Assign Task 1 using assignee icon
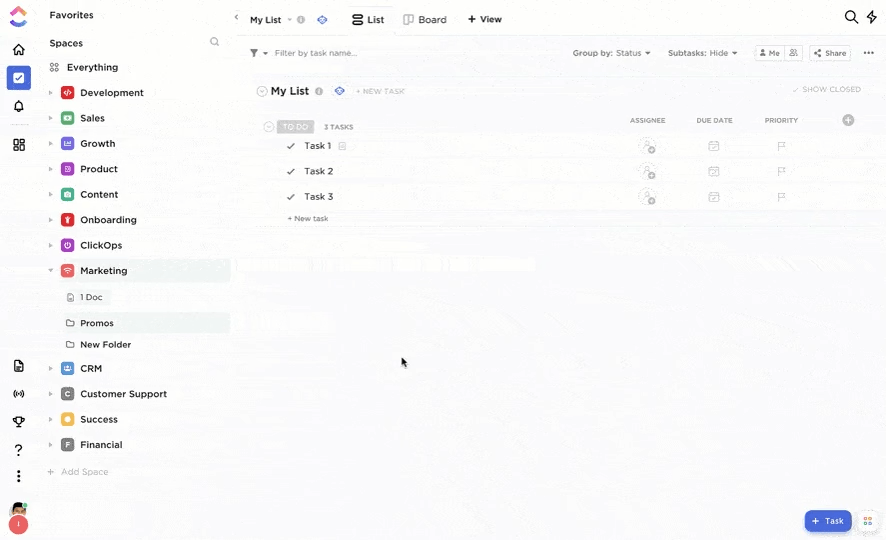The image size is (886, 540). 647,146
